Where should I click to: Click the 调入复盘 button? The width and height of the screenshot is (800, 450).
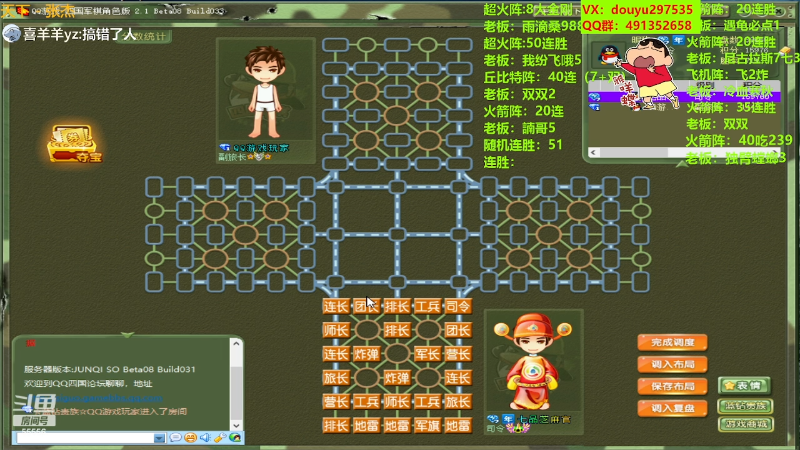(672, 408)
